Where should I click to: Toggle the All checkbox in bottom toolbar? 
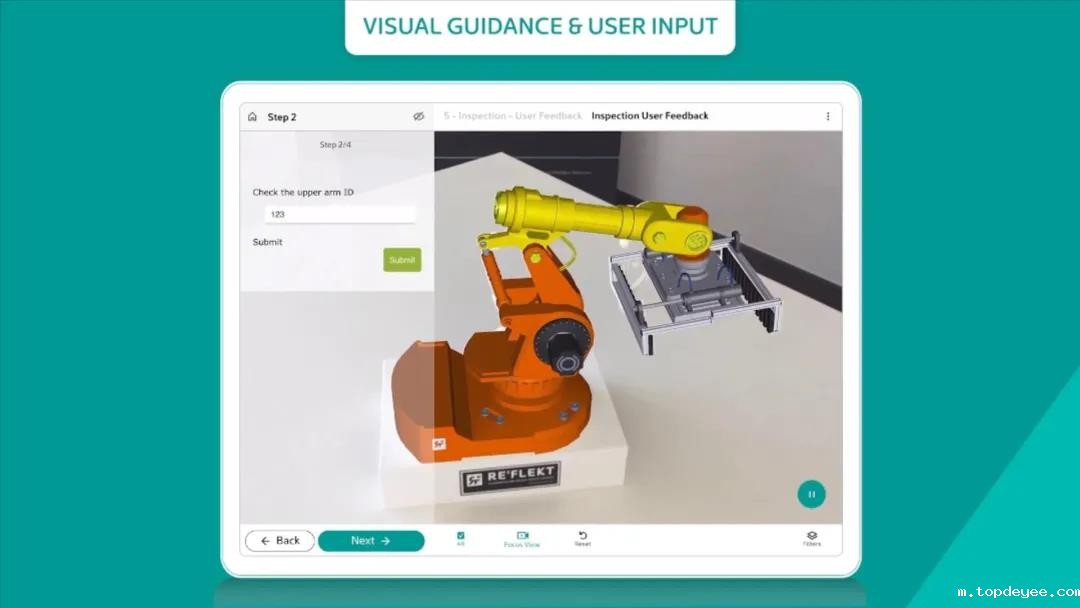(x=461, y=536)
